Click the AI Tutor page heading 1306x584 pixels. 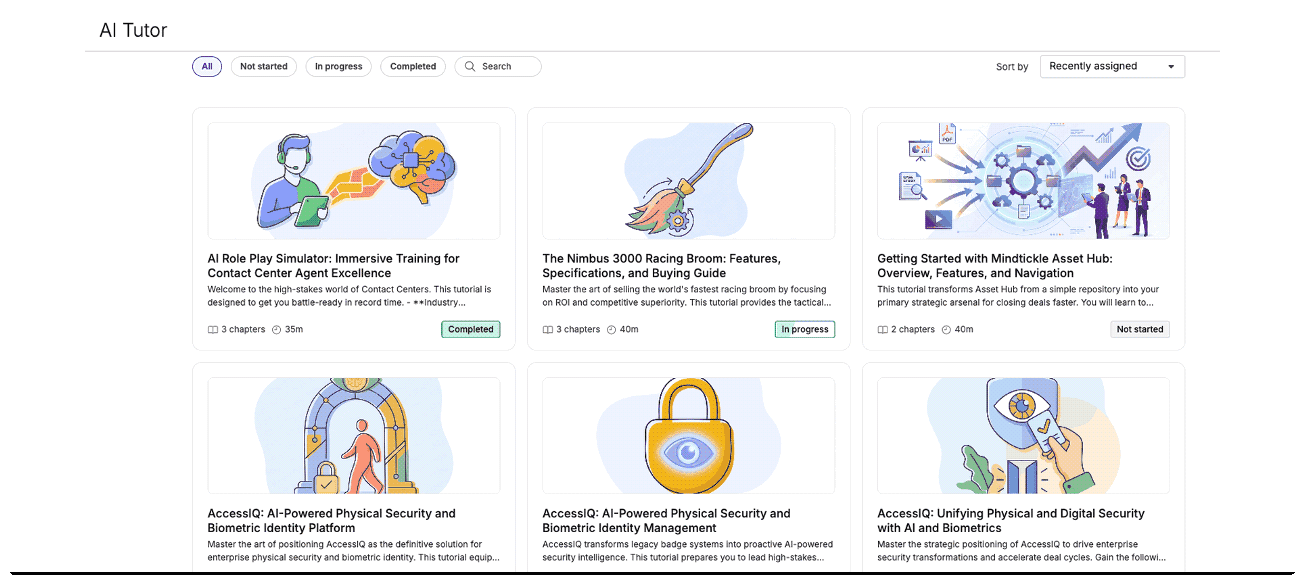click(133, 30)
